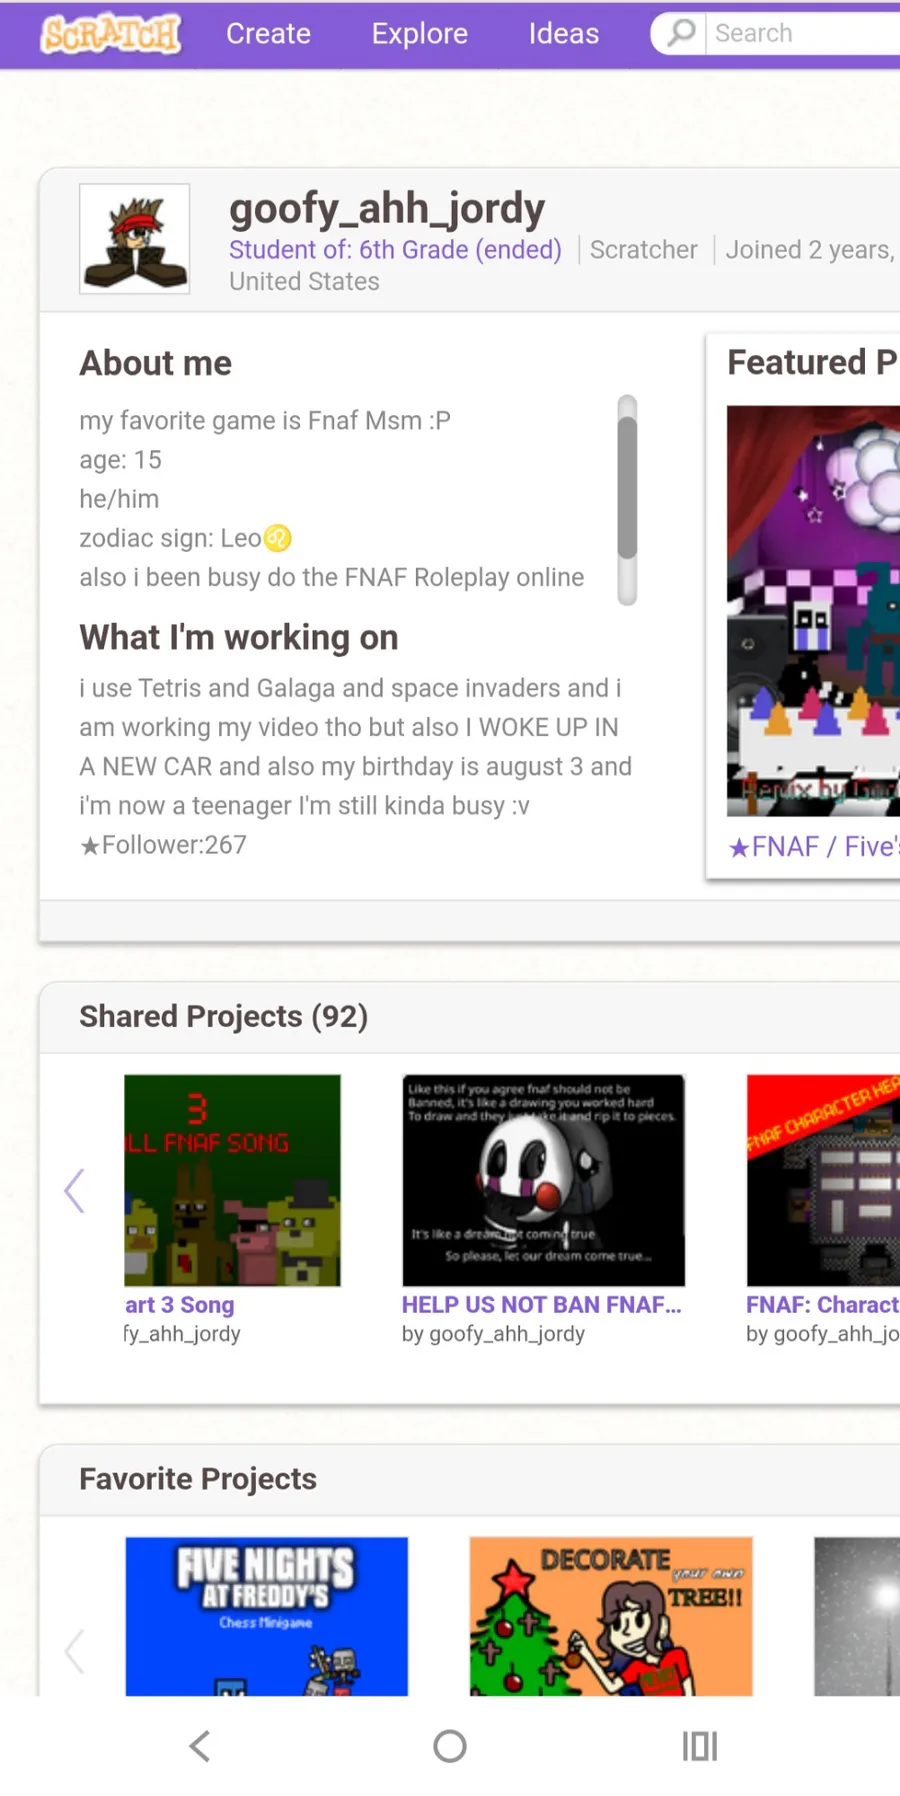Click the 'Scratcher' status text
The image size is (900, 1796).
pyautogui.click(x=644, y=249)
